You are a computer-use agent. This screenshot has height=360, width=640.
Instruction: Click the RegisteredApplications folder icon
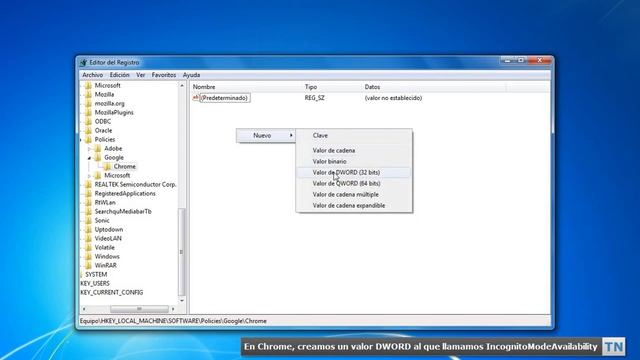click(x=88, y=193)
